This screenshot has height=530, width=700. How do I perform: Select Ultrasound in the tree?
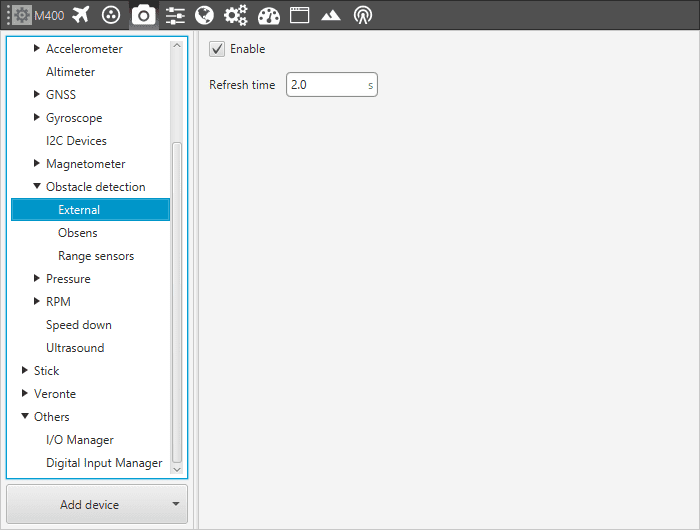coord(75,348)
